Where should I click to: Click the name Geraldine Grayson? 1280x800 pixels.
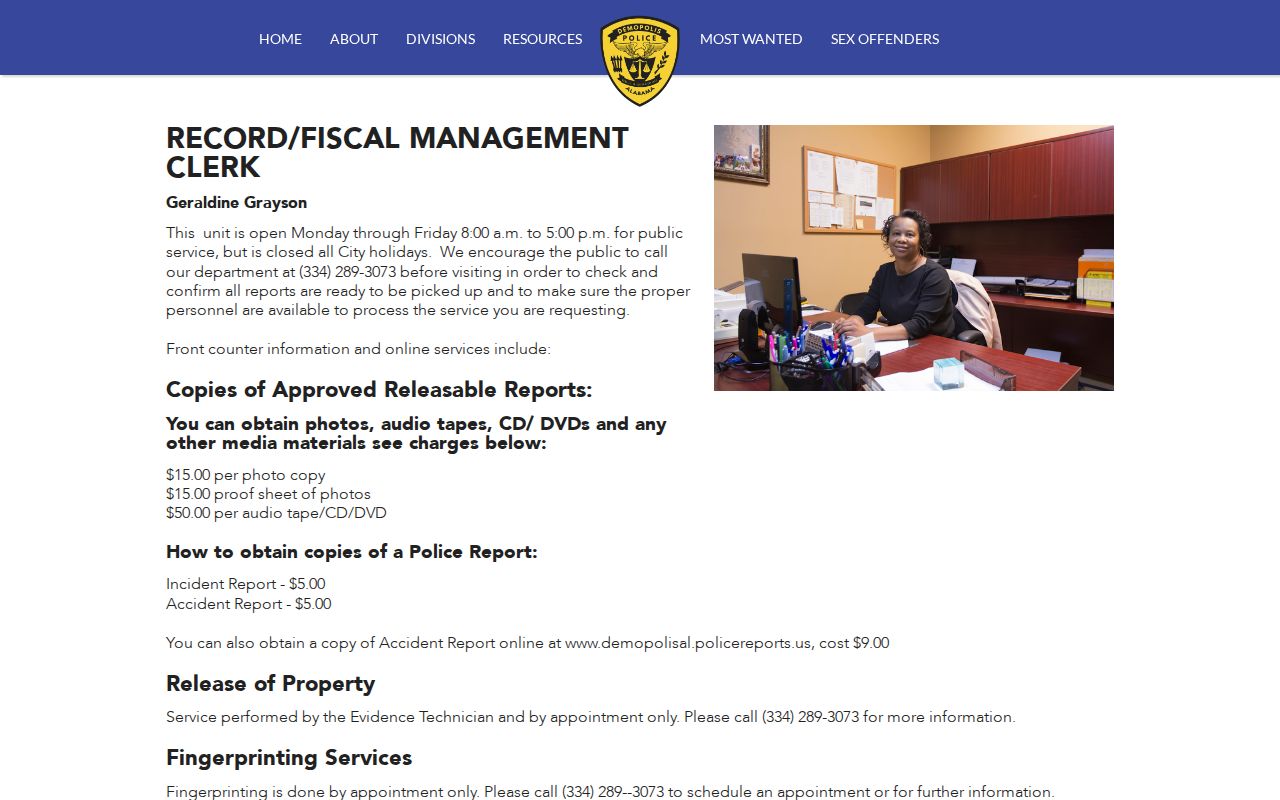click(236, 202)
